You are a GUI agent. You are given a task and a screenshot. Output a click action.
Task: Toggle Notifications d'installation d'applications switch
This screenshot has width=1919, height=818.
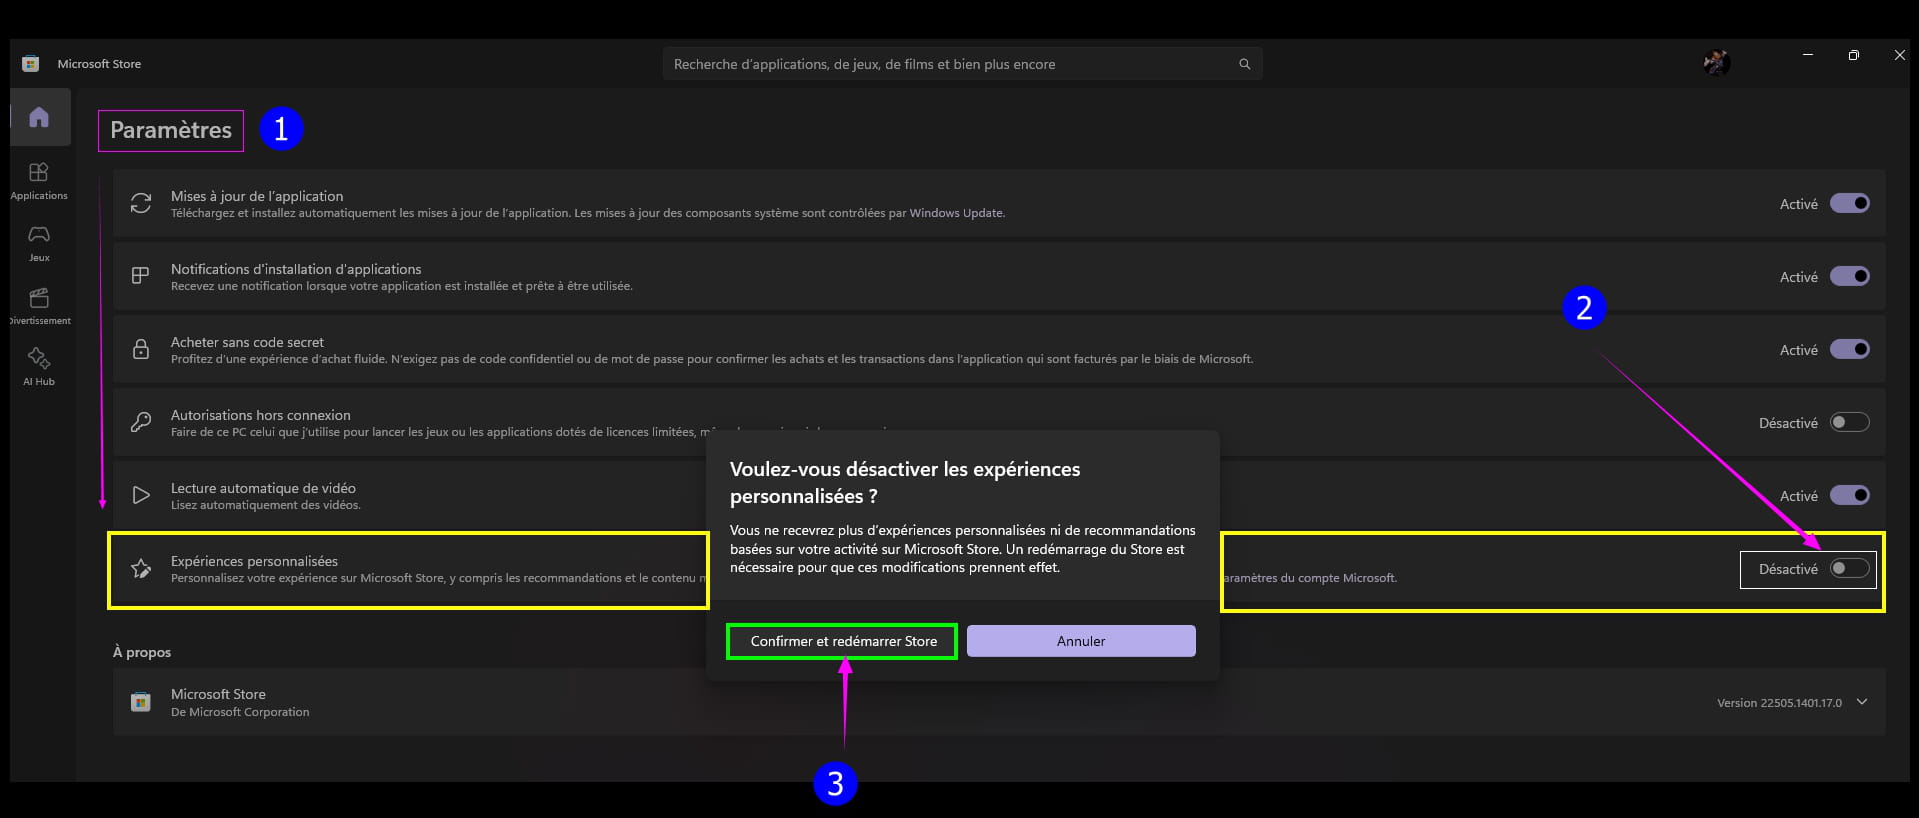[1849, 276]
